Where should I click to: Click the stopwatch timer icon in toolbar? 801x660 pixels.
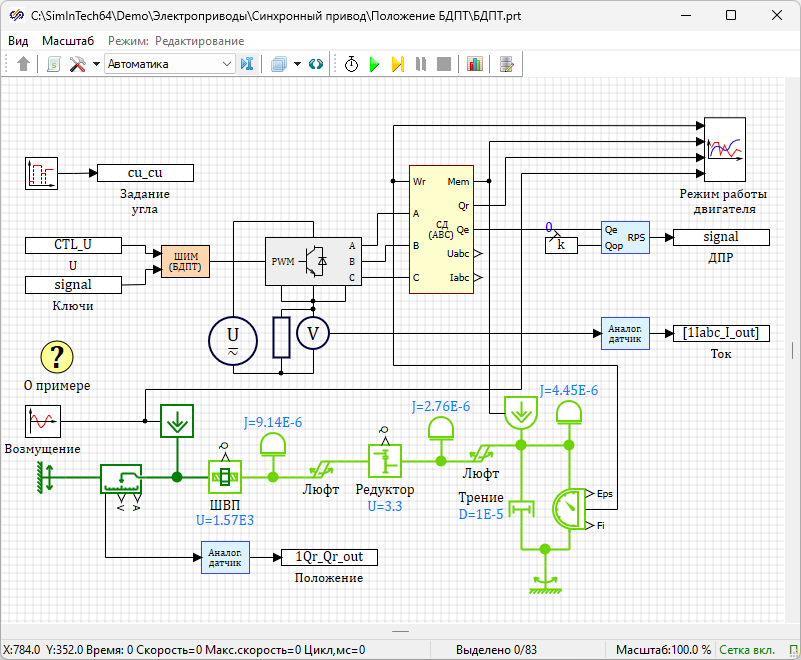coord(351,64)
